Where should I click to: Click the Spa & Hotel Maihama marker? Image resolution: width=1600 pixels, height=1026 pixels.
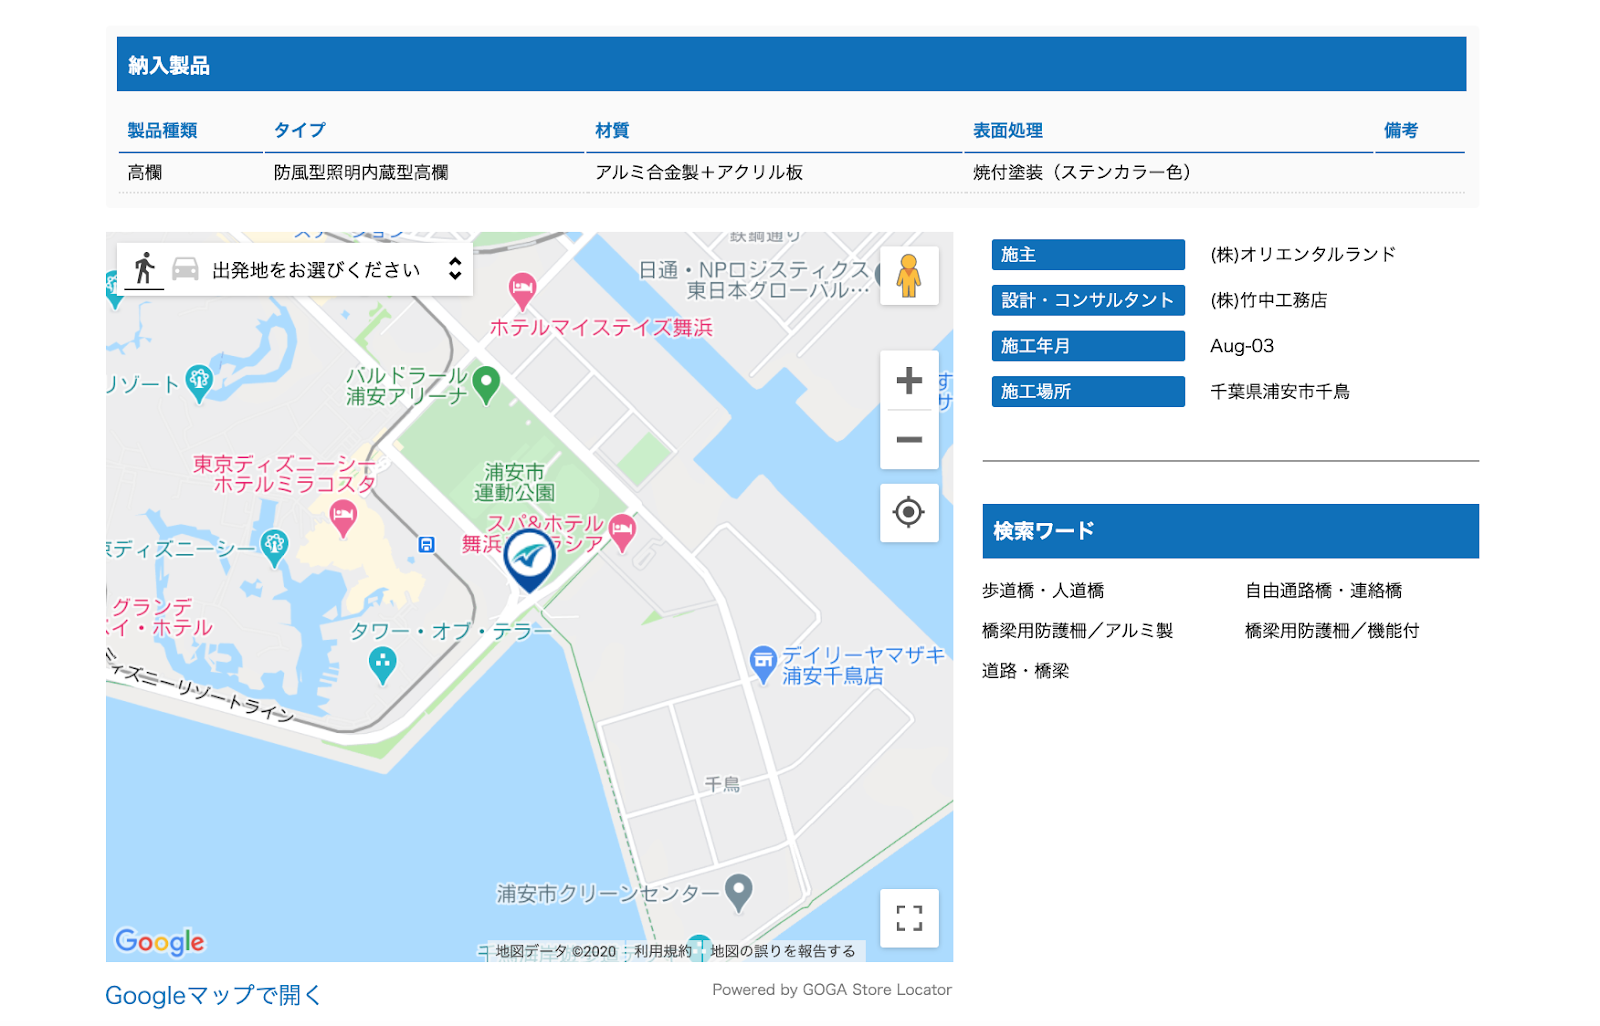tap(622, 532)
